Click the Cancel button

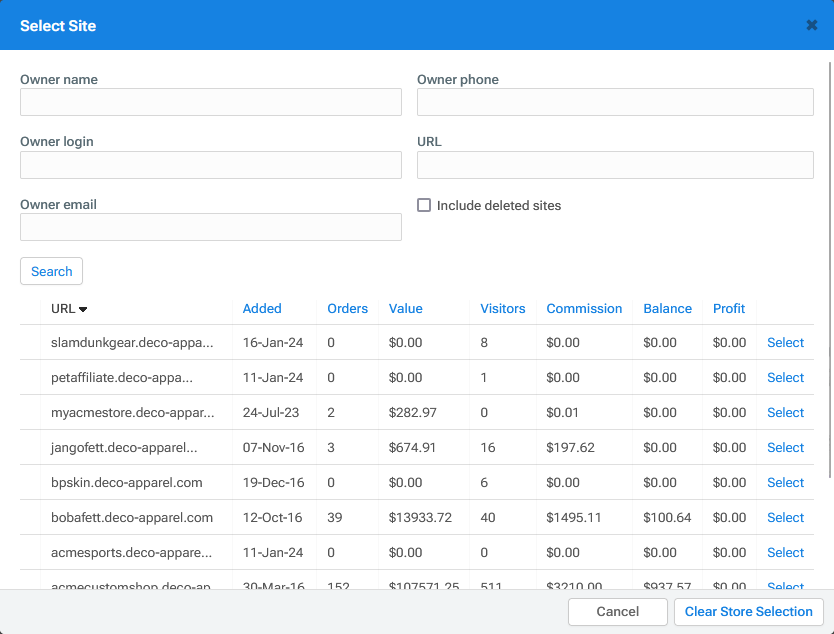coord(617,611)
